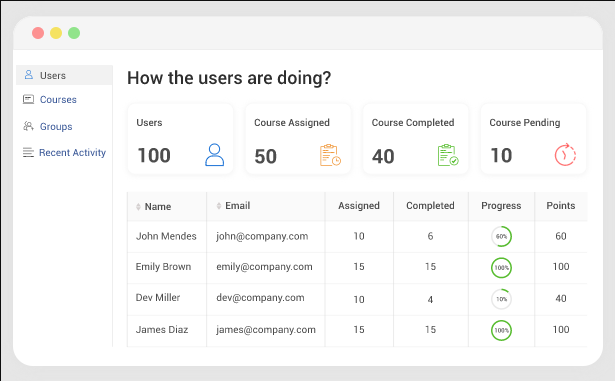Click Dev Miller assigned value 10
This screenshot has width=615, height=381.
click(x=359, y=300)
